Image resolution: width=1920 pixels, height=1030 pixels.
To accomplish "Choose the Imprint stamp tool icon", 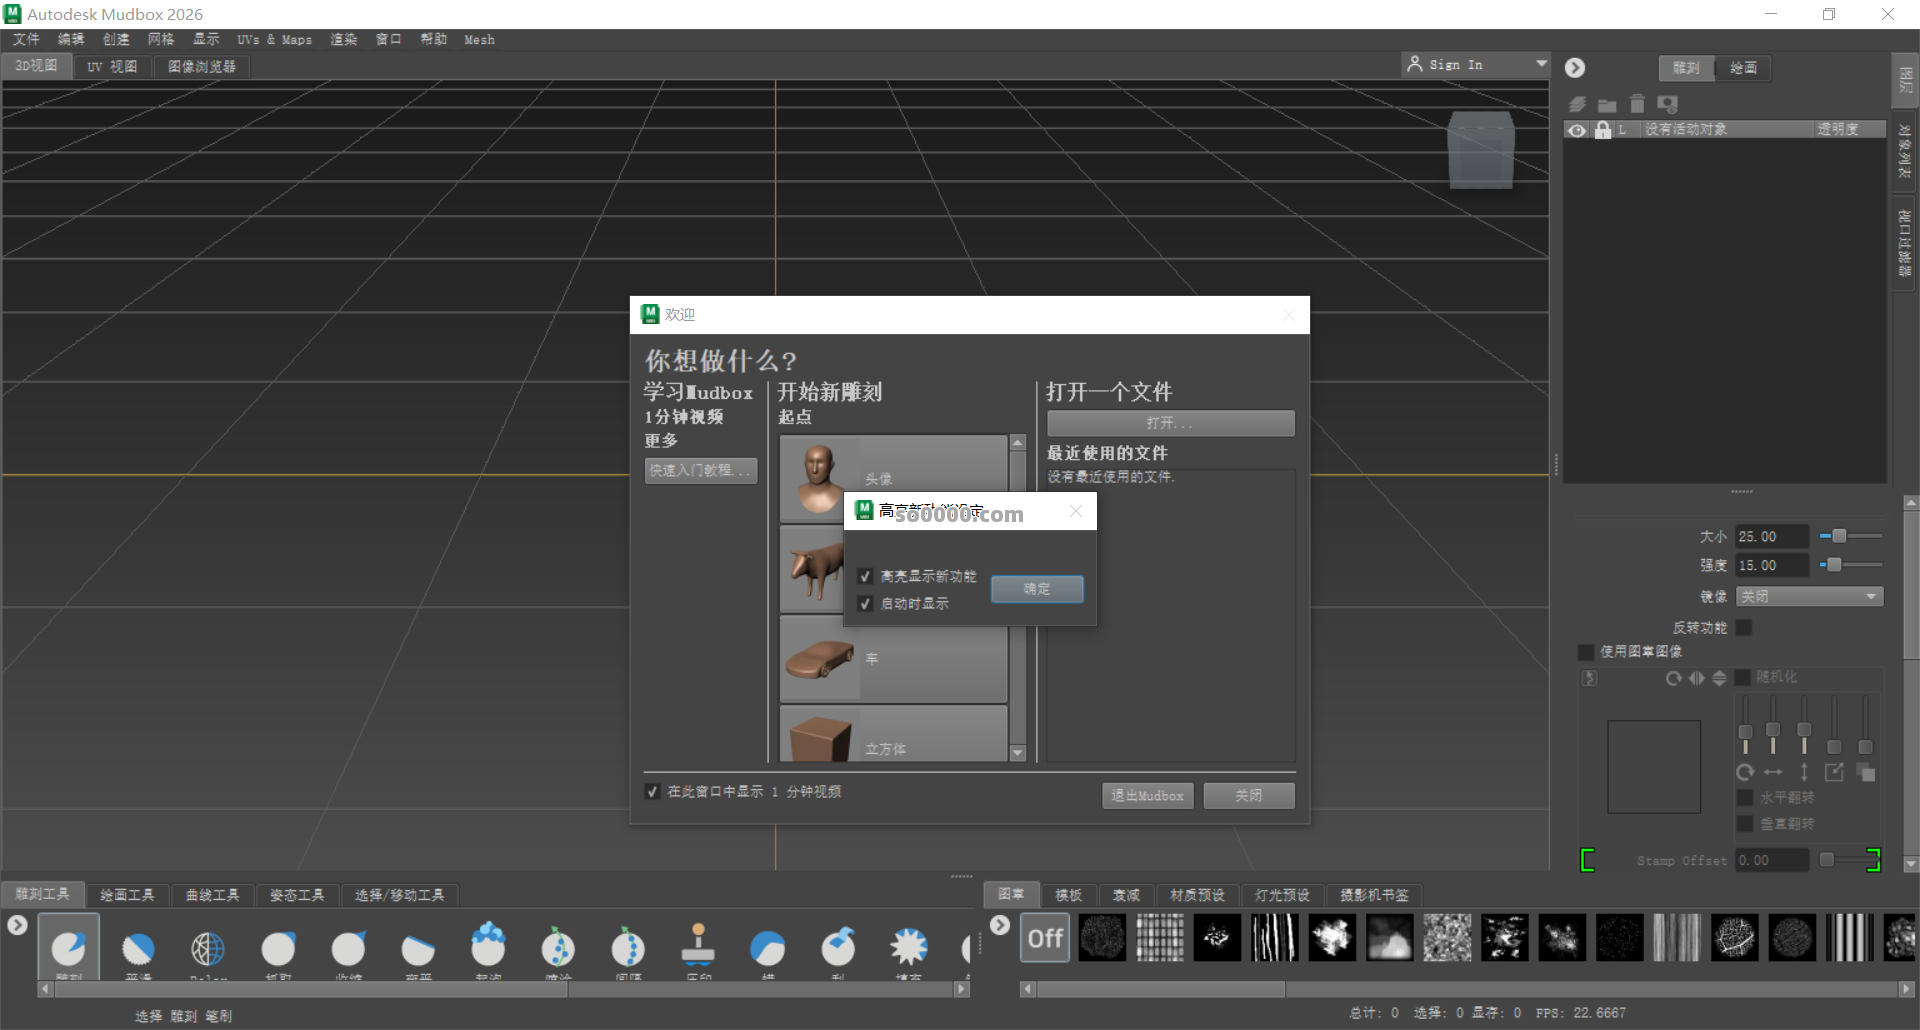I will pos(698,945).
